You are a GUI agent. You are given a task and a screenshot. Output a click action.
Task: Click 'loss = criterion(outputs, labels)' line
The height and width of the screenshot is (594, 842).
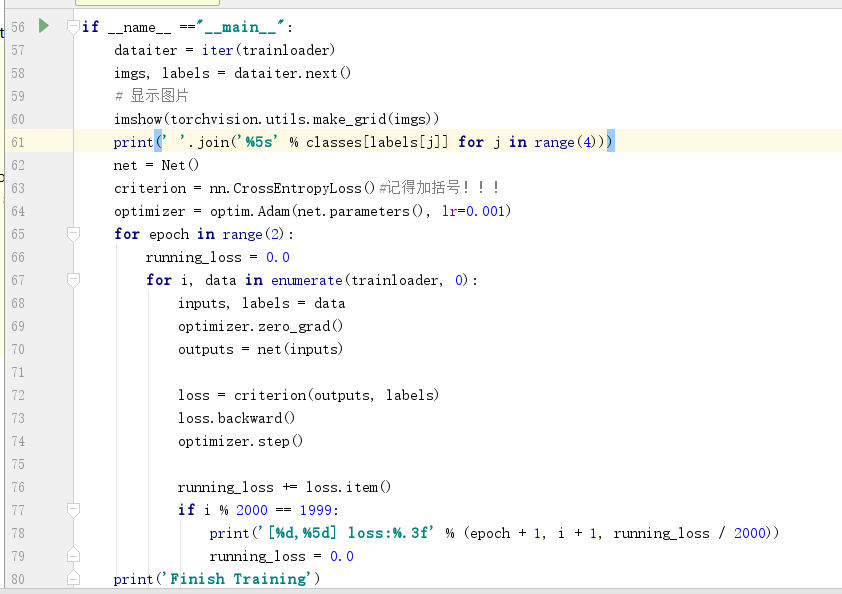308,395
